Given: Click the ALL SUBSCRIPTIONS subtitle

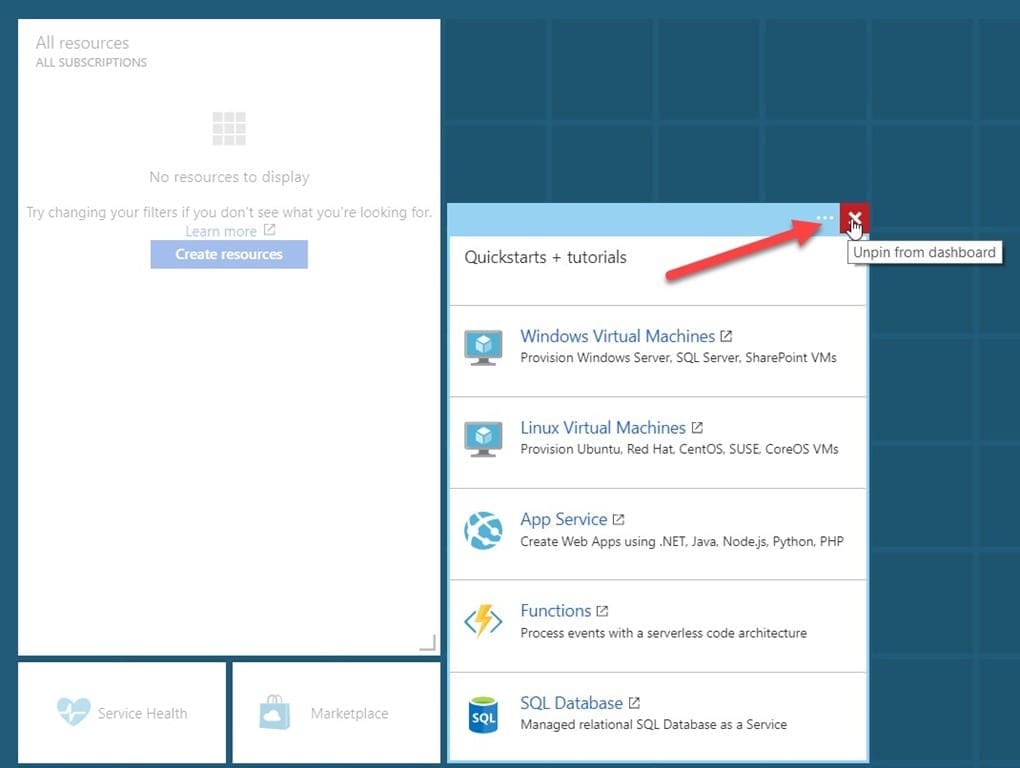Looking at the screenshot, I should [91, 62].
